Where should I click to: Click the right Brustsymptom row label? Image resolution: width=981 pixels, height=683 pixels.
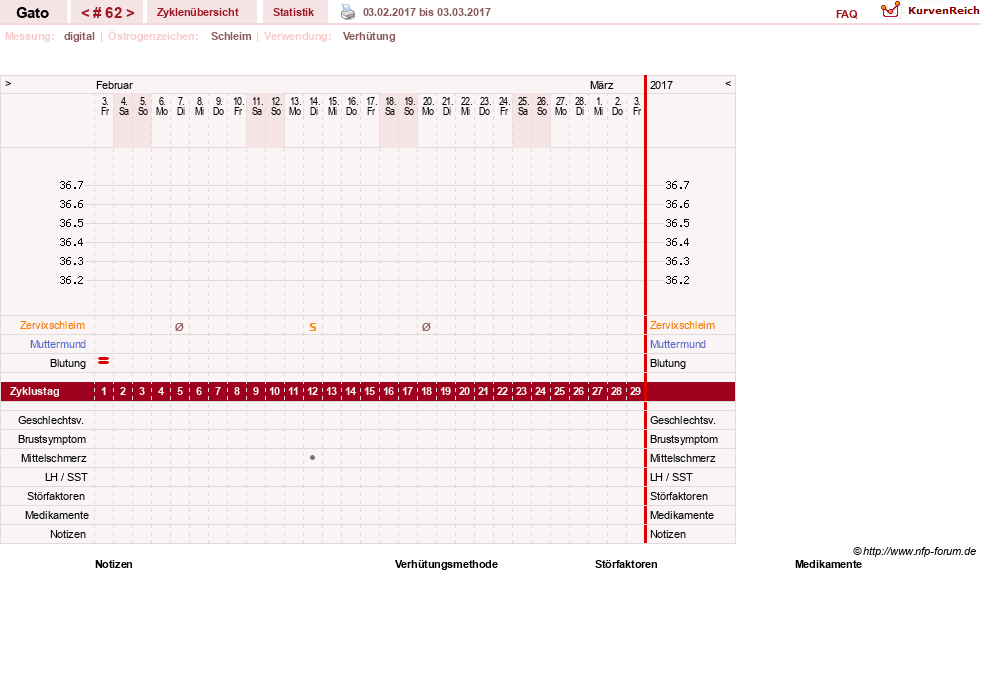(x=684, y=439)
